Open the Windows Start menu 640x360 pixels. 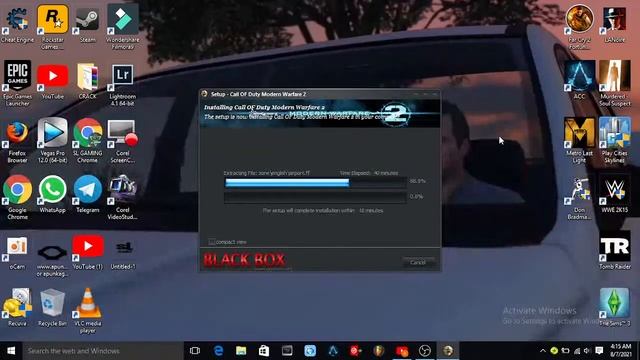(11, 351)
